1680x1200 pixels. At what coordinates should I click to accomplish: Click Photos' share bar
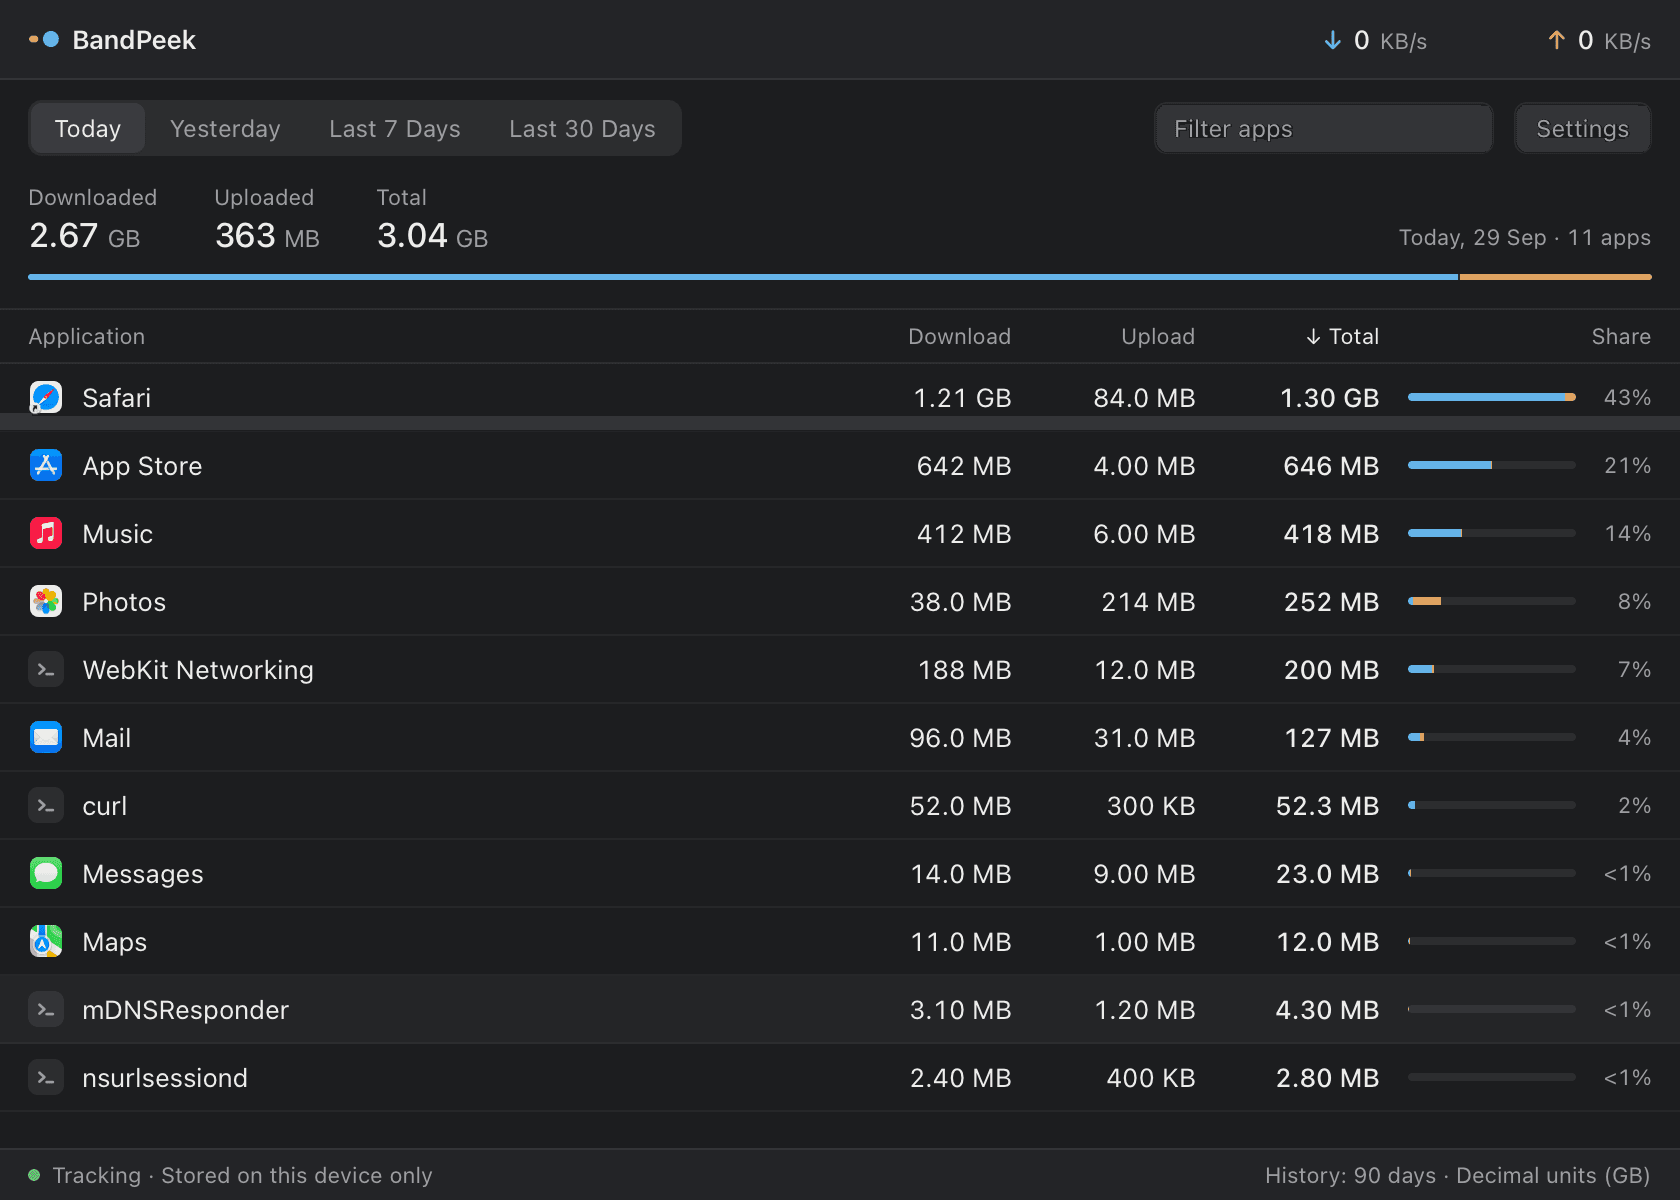[1492, 601]
